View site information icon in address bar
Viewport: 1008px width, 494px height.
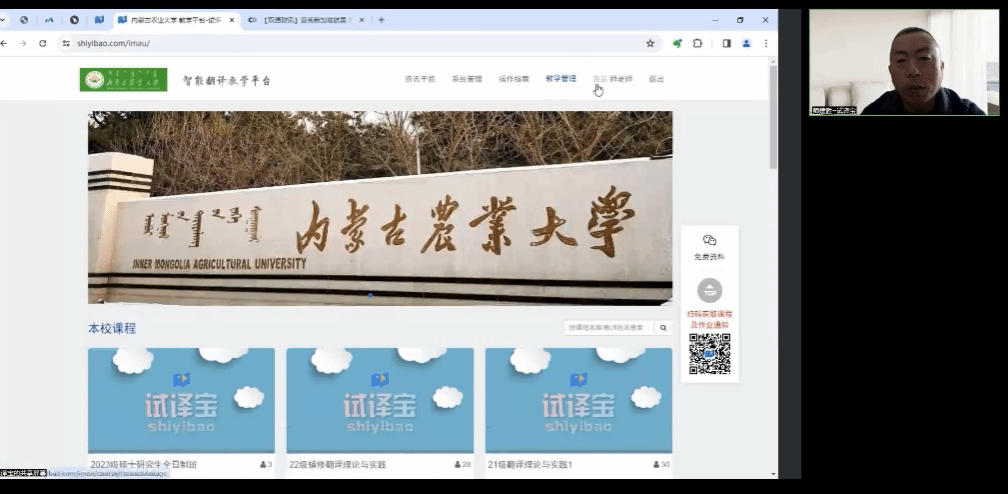(66, 43)
